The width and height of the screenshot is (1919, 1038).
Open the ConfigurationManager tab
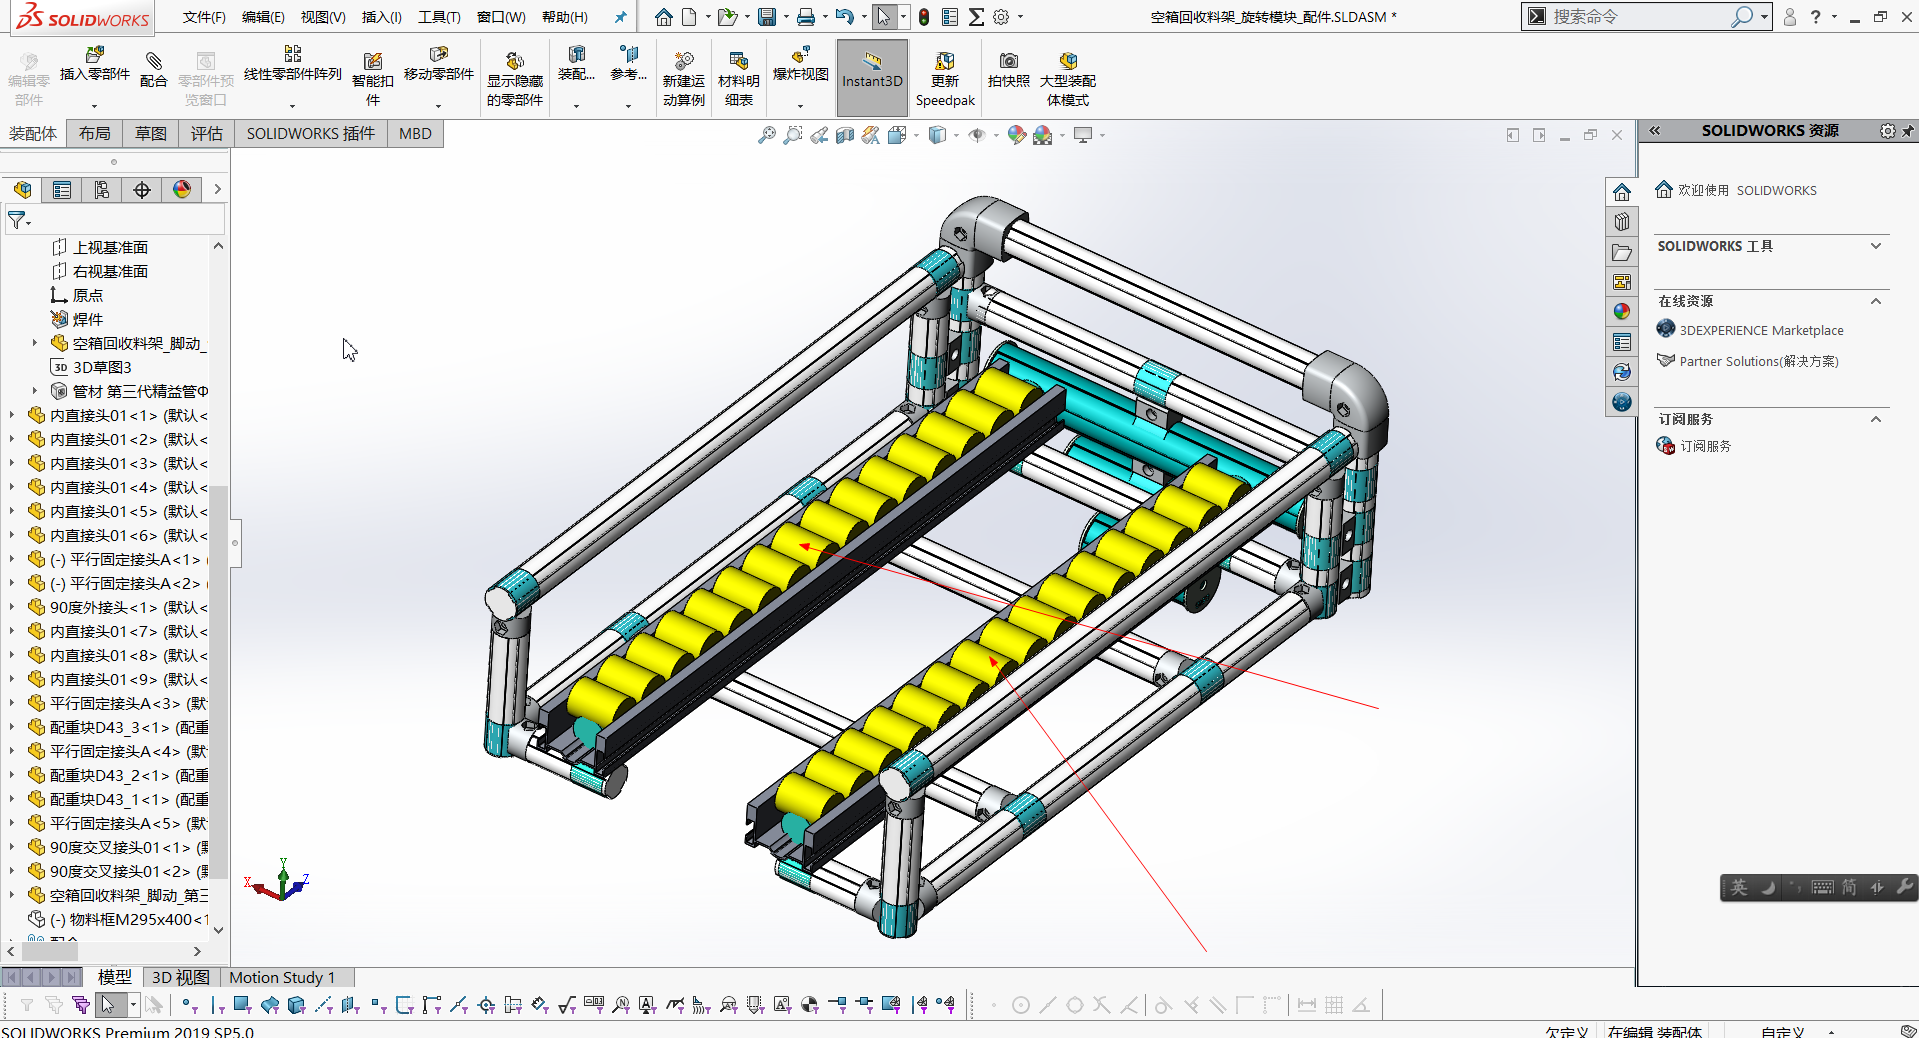click(102, 190)
